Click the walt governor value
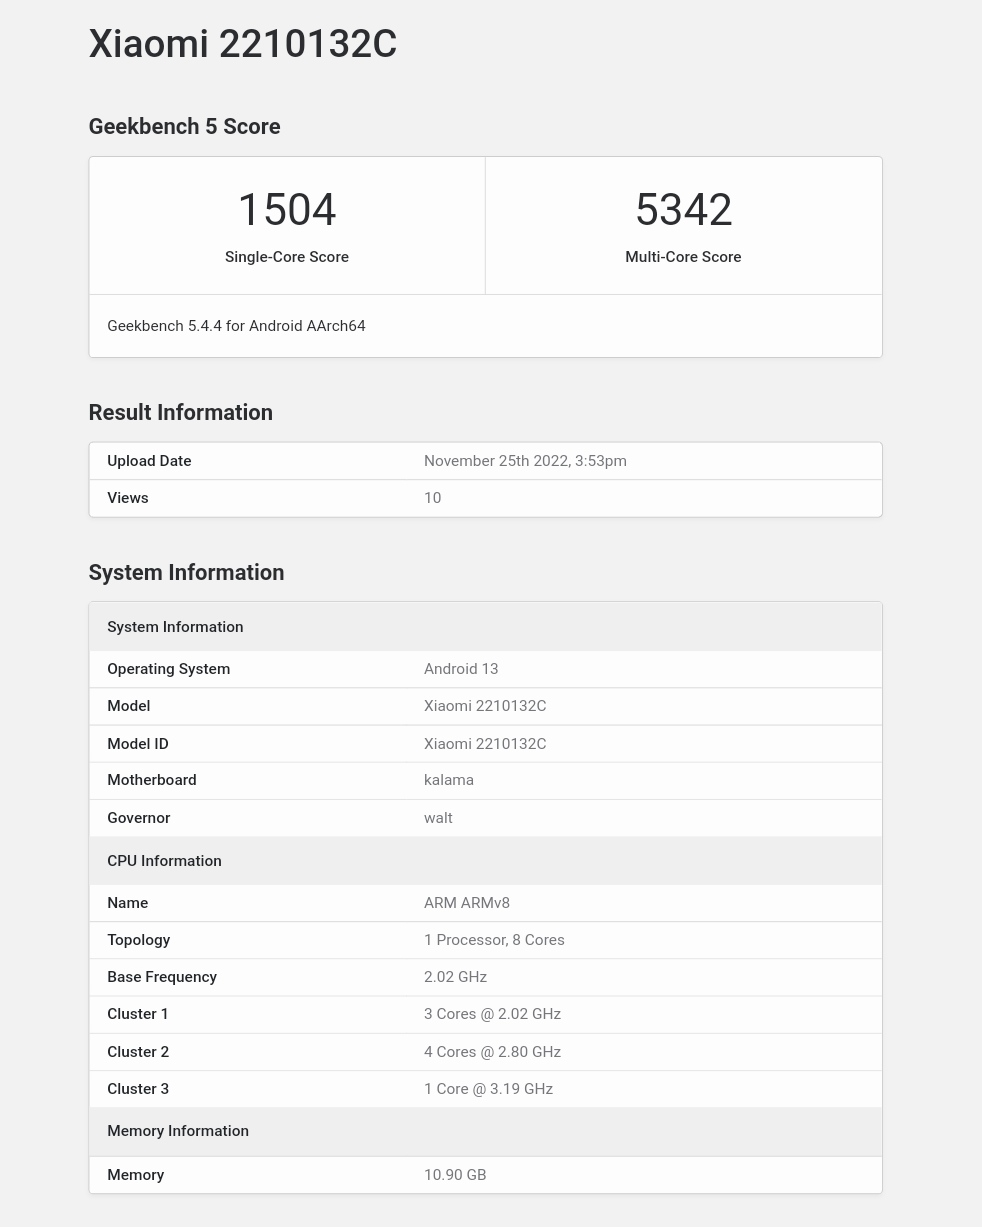The width and height of the screenshot is (982, 1227). 438,818
